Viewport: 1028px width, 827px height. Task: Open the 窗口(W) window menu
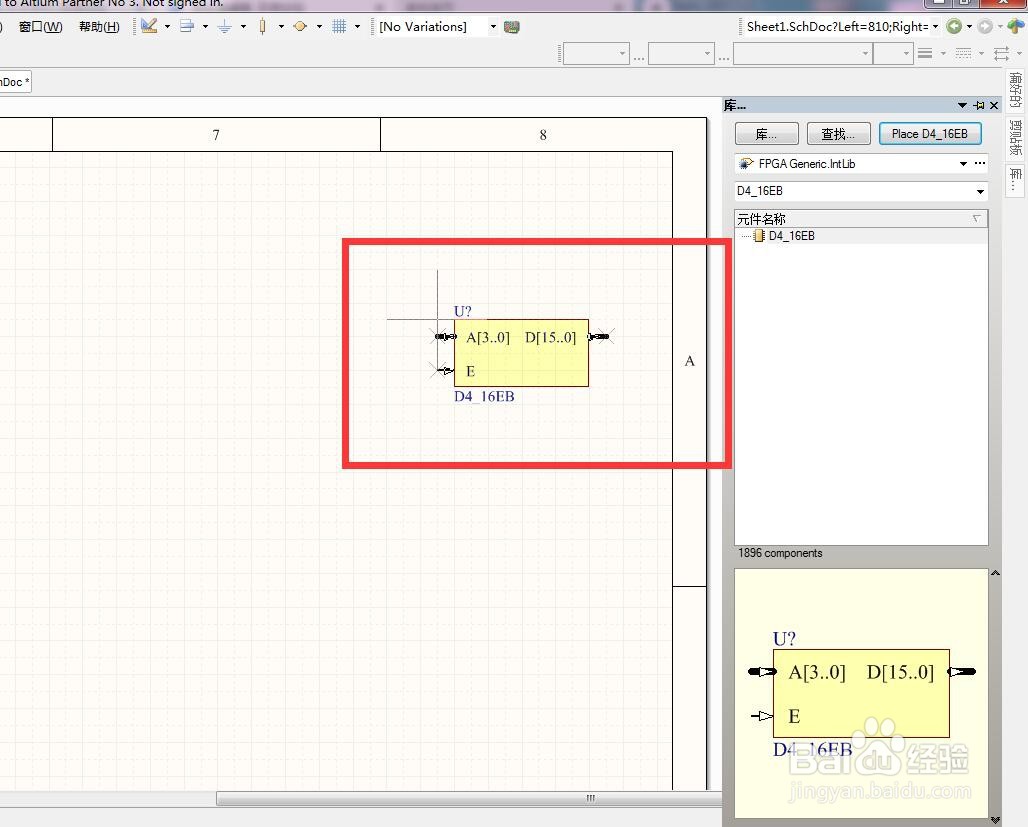point(41,27)
